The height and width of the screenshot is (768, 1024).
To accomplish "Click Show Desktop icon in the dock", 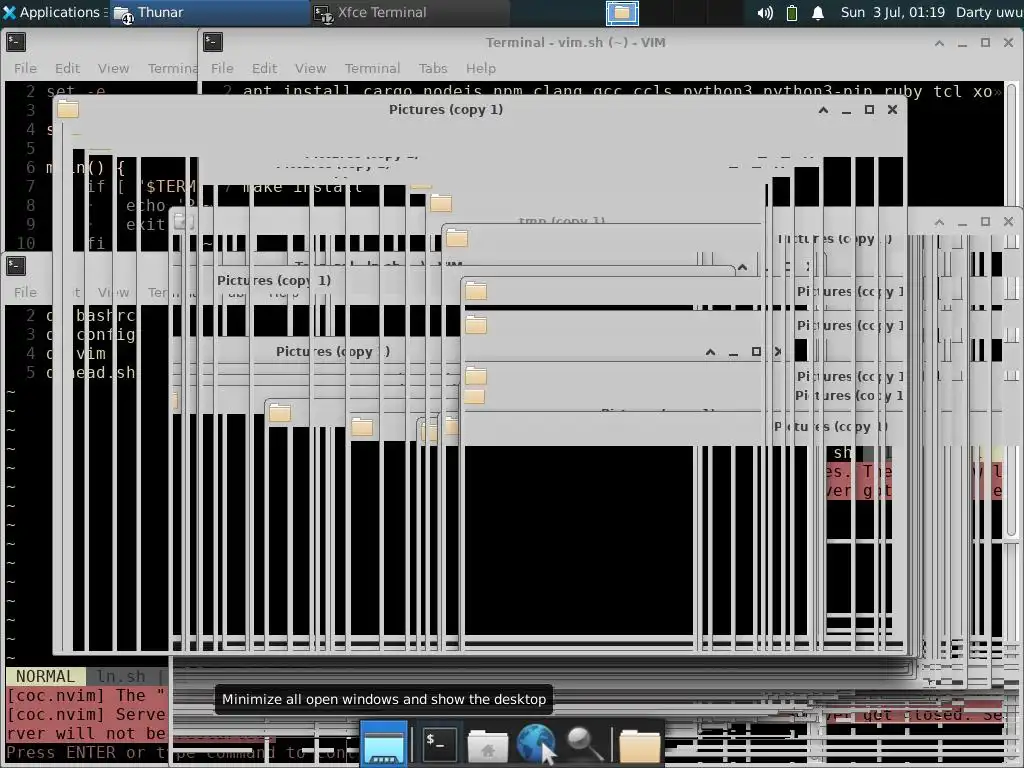I will point(384,743).
